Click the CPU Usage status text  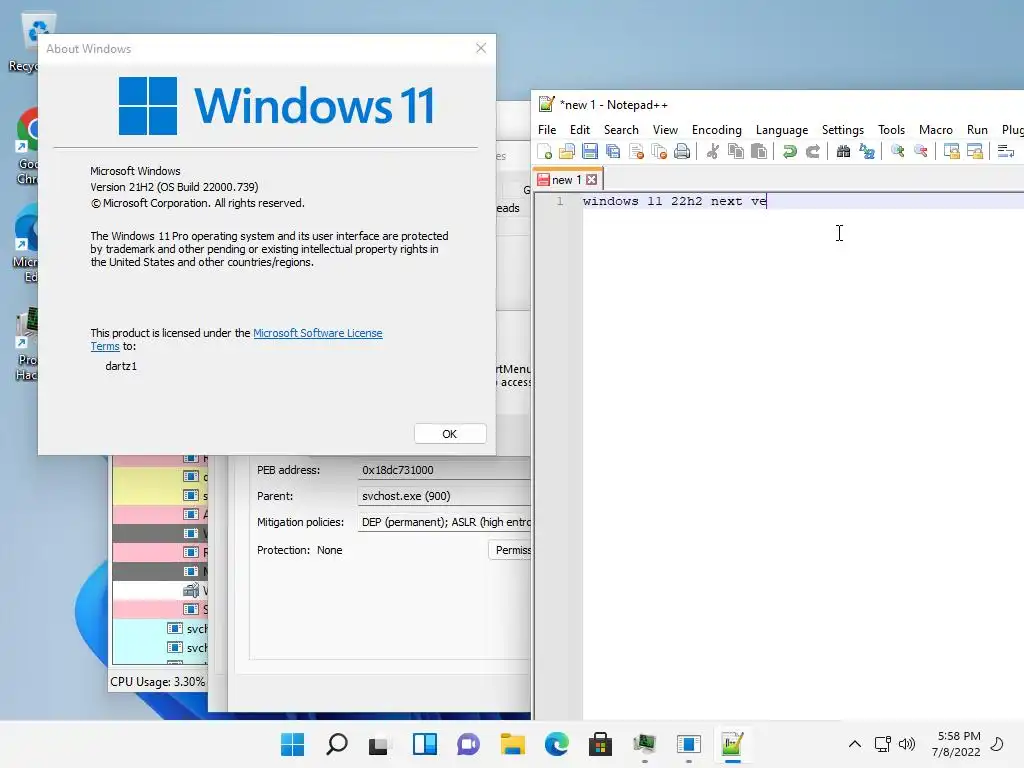pyautogui.click(x=157, y=682)
